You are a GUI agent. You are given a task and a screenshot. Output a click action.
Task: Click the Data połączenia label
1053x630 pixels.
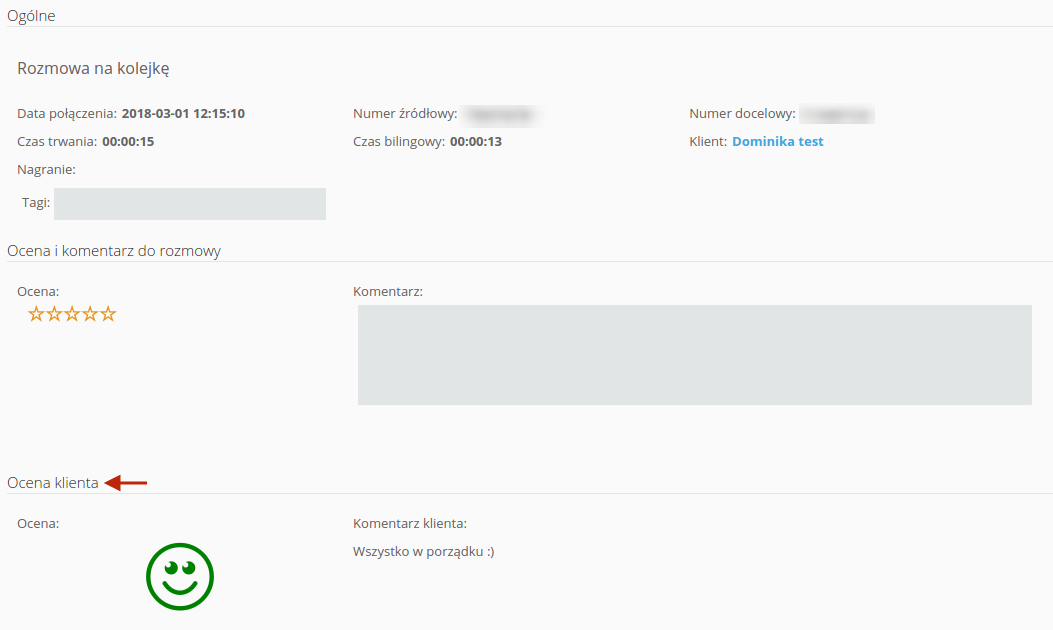67,114
